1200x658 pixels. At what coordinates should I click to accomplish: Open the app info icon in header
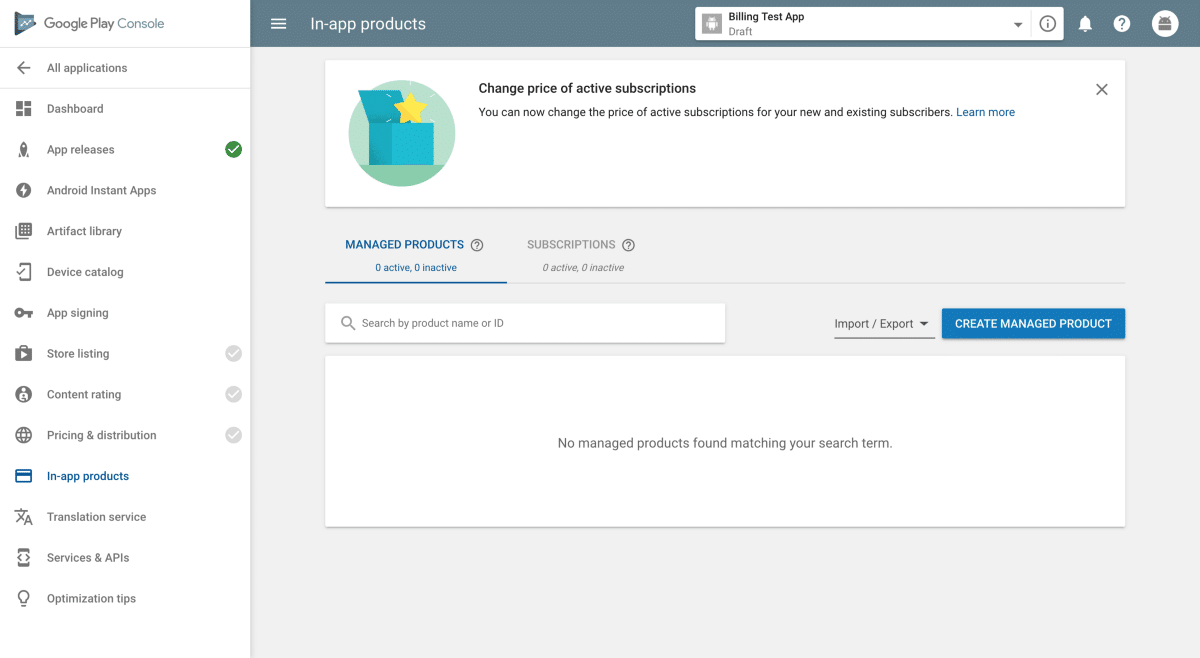click(x=1048, y=24)
